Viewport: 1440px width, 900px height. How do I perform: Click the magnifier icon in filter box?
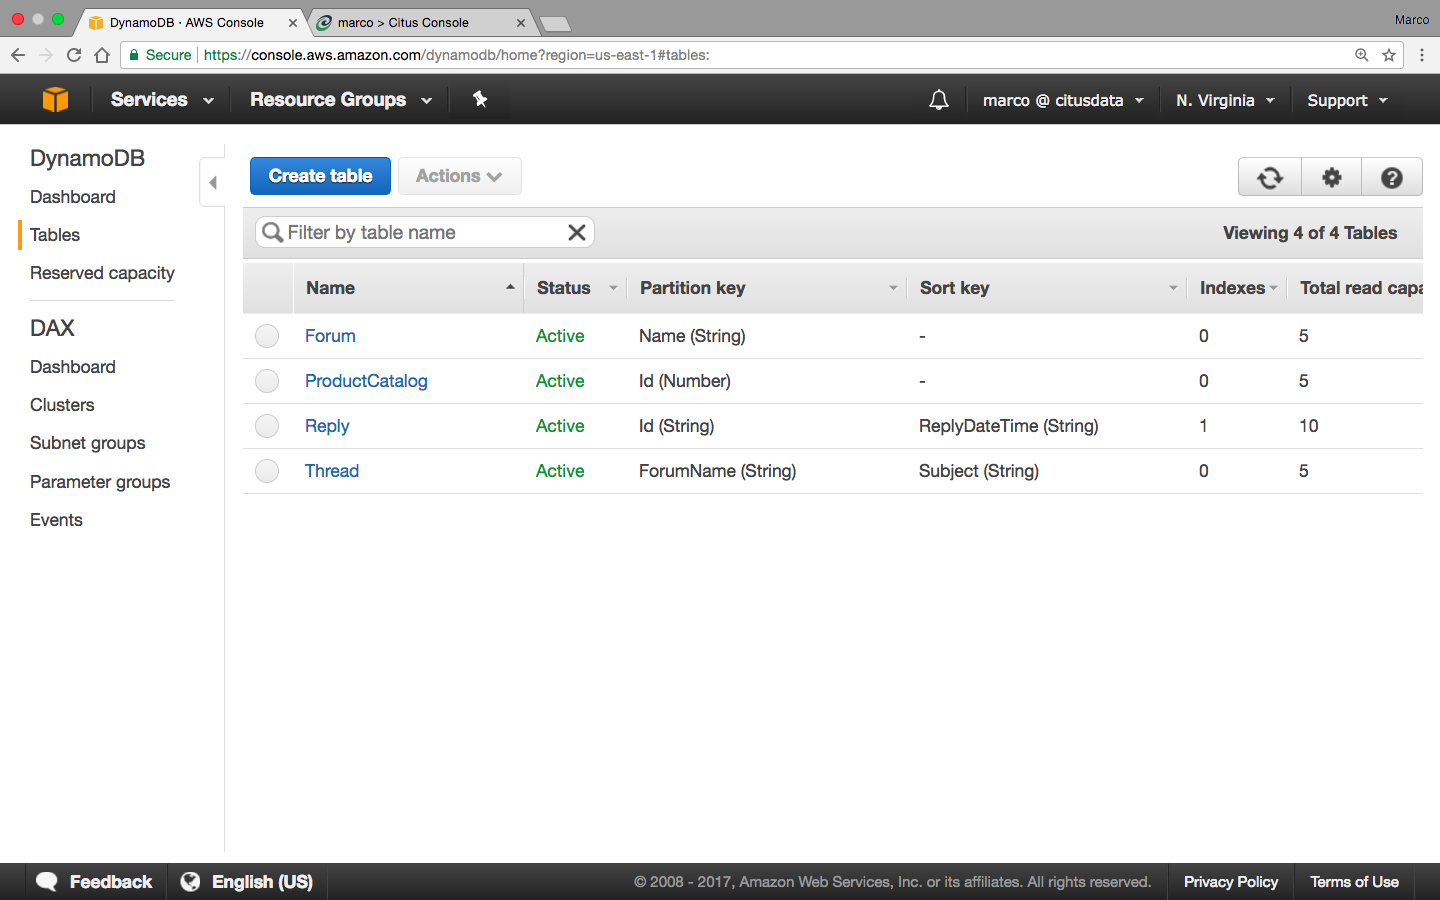pos(272,232)
